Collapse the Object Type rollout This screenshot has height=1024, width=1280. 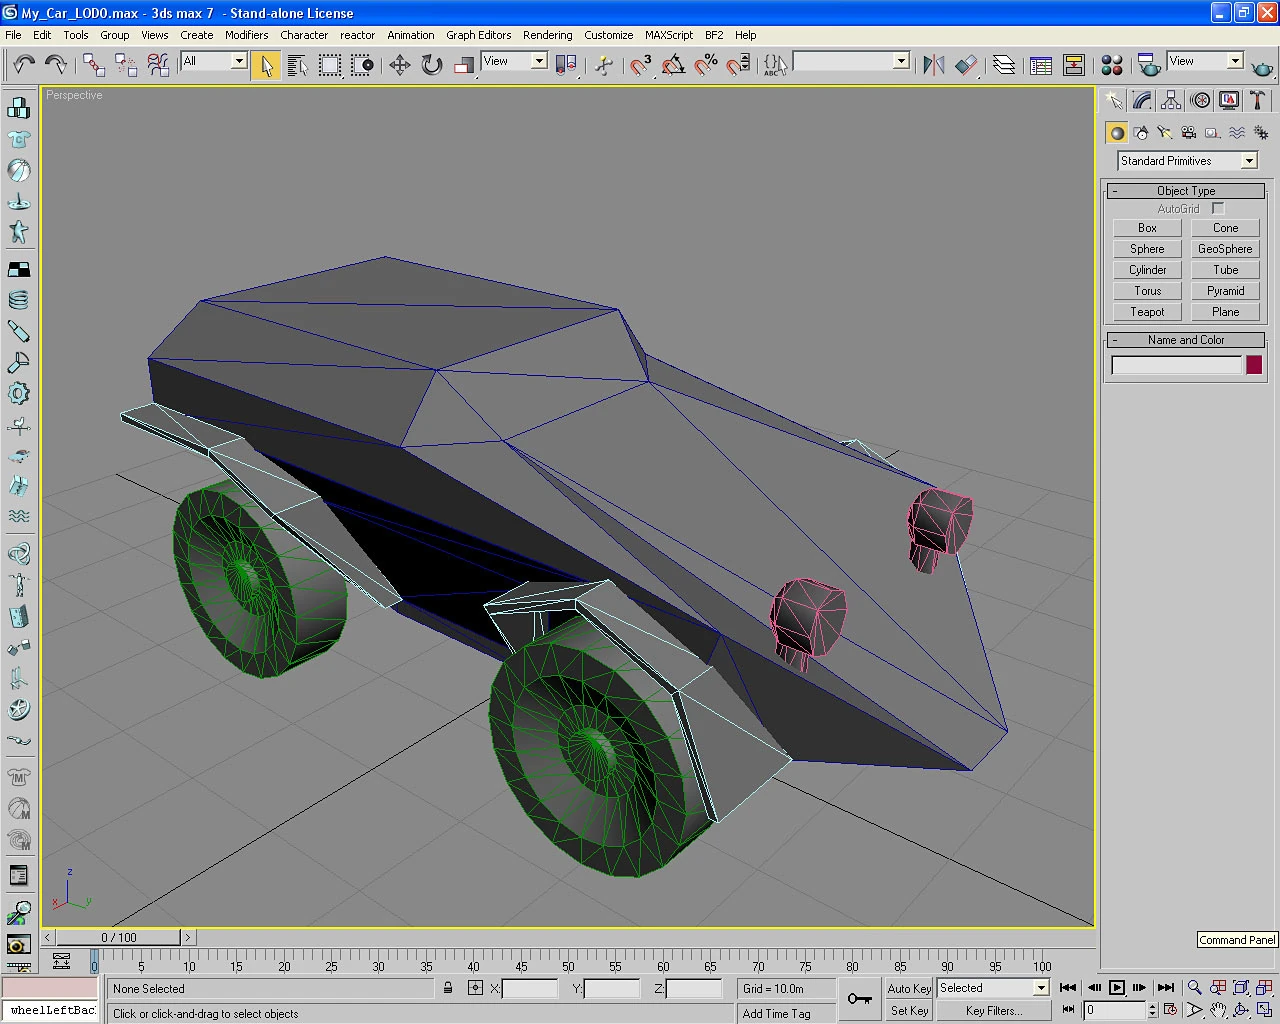point(1186,190)
